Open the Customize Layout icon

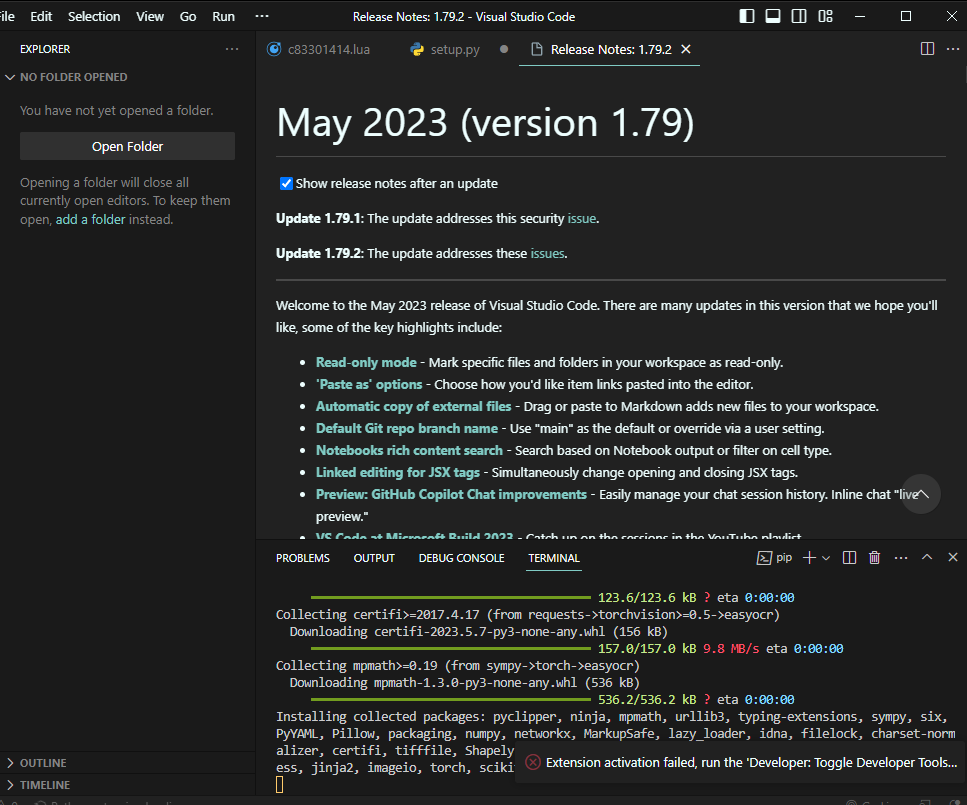coord(825,16)
